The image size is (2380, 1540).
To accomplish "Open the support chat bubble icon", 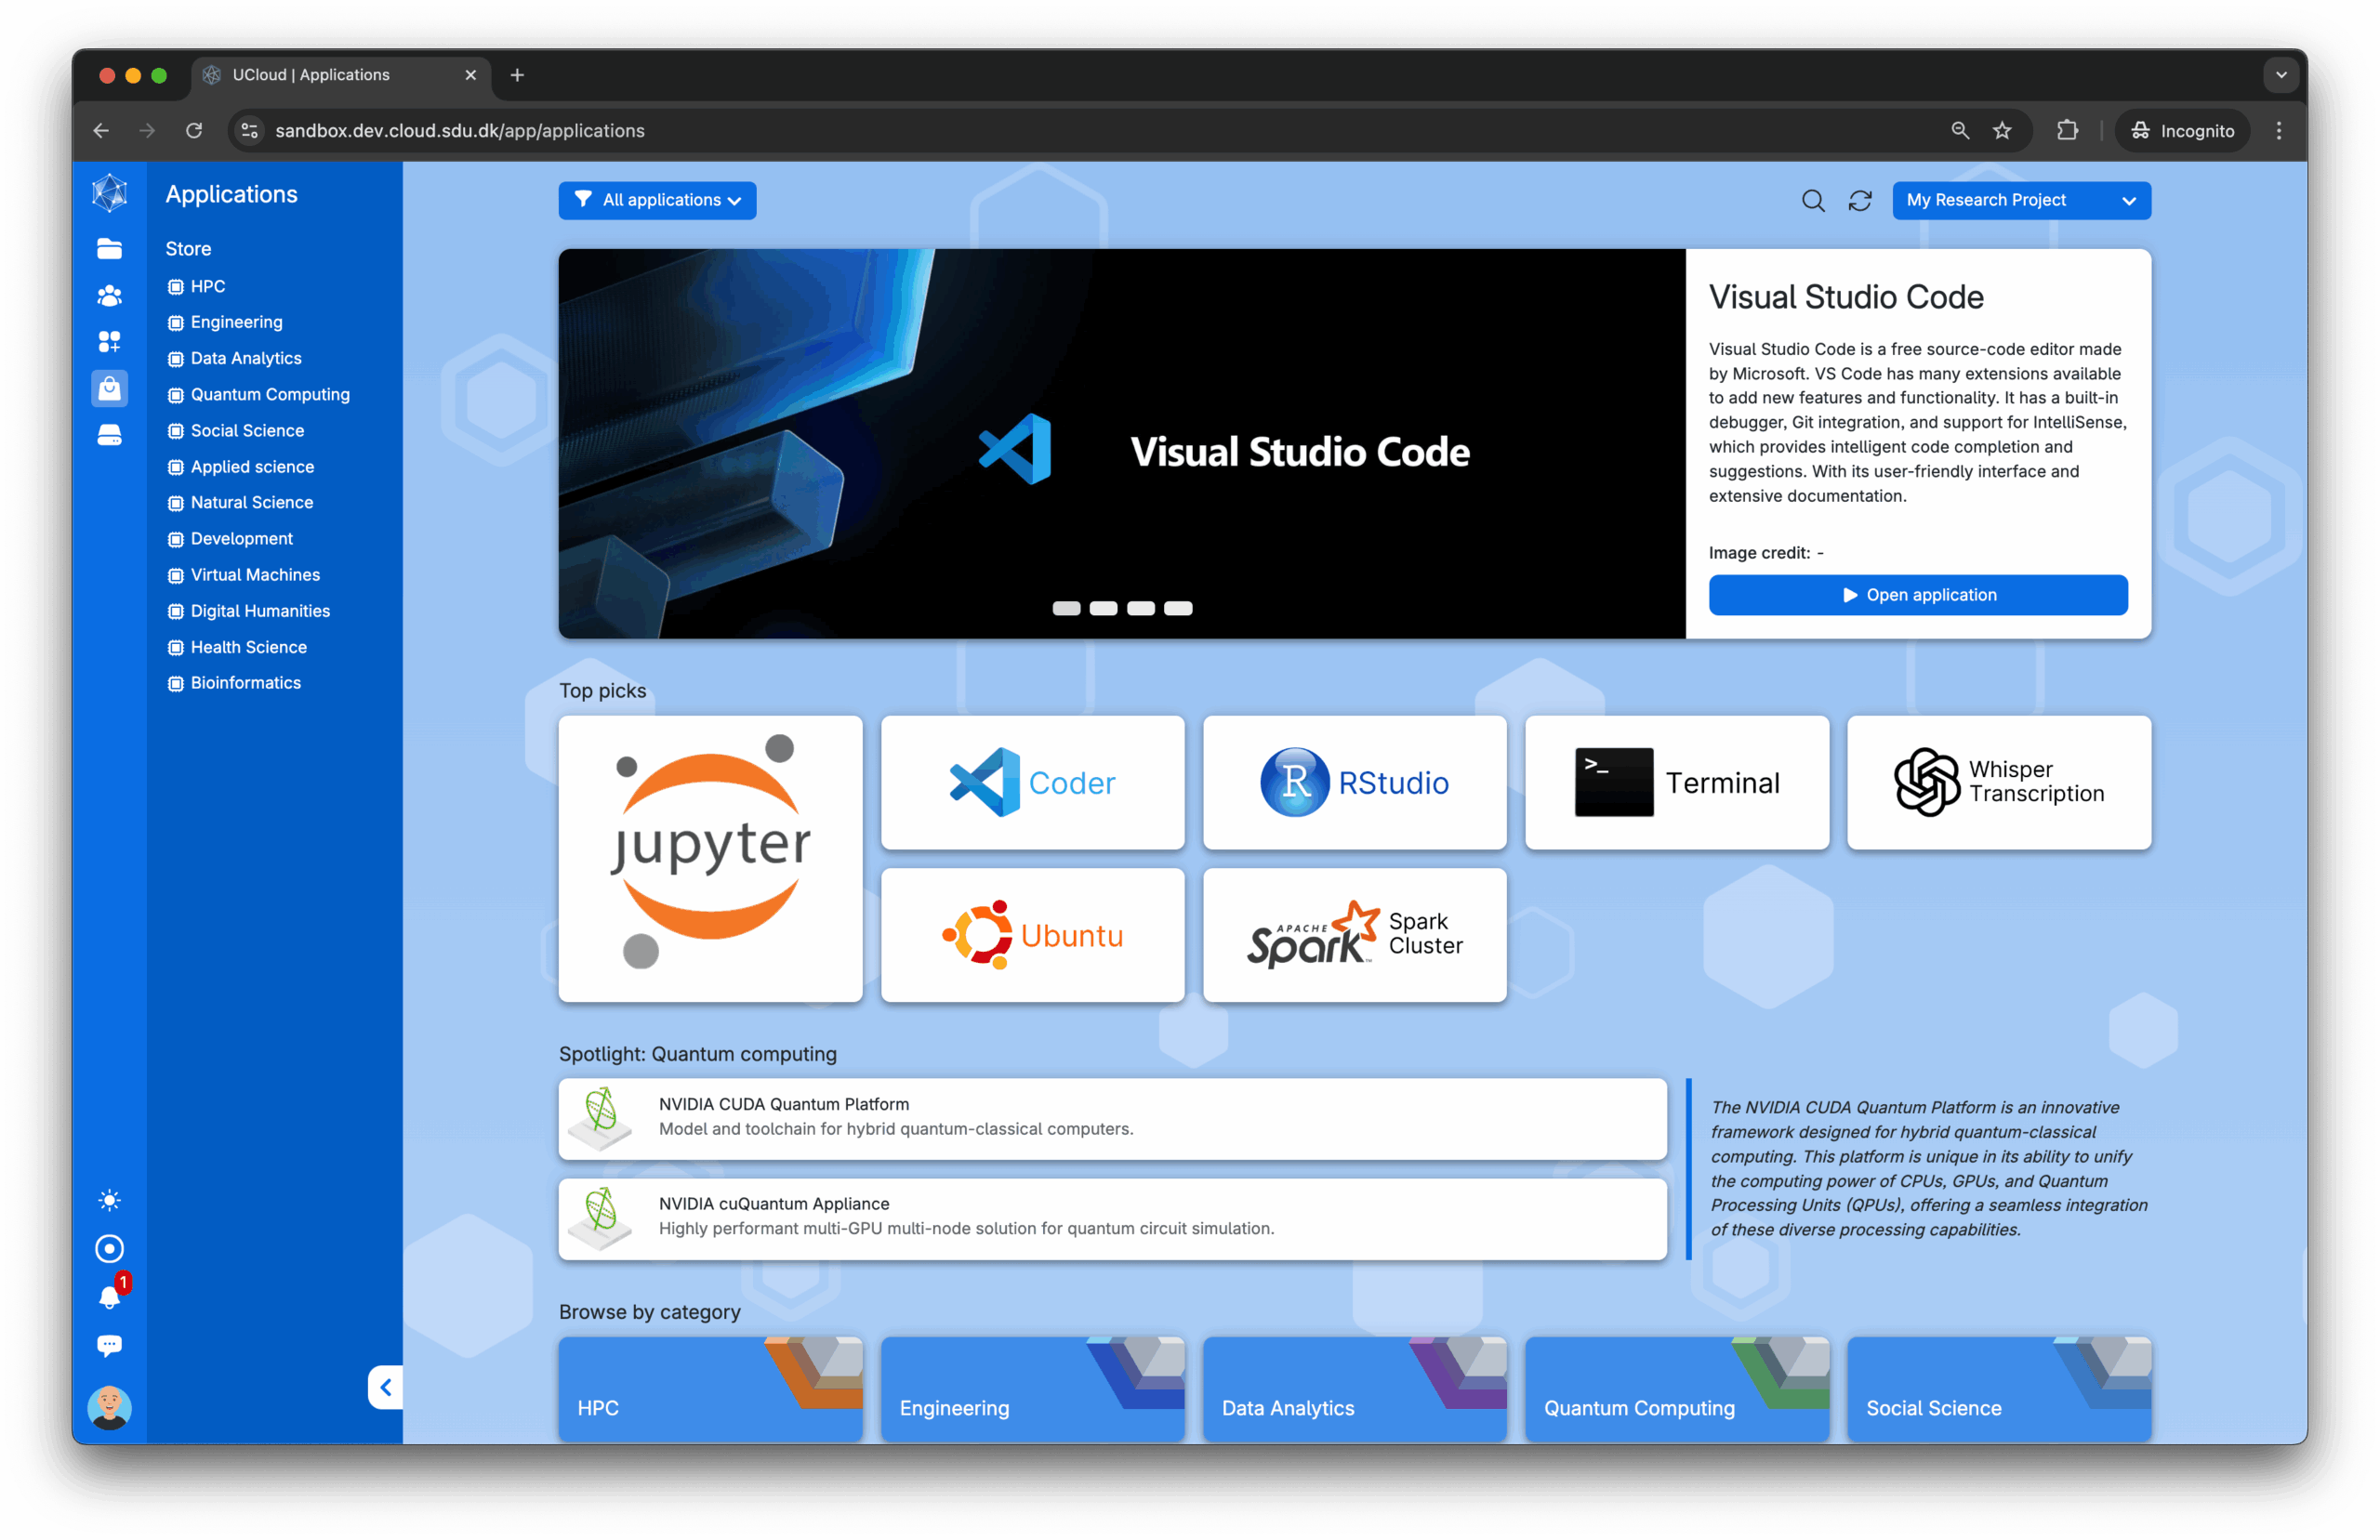I will tap(109, 1345).
